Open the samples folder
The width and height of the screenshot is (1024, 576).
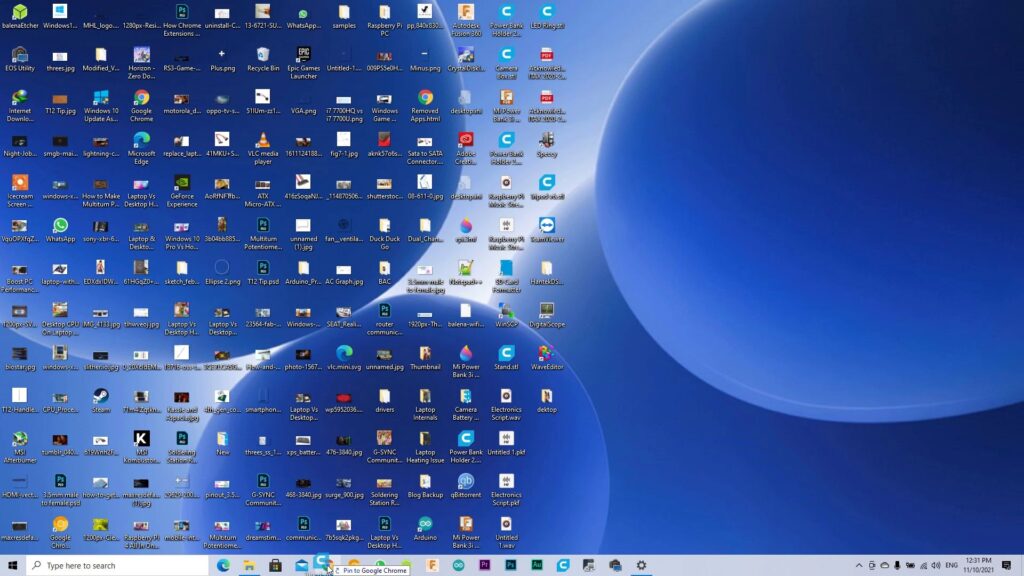(x=344, y=17)
